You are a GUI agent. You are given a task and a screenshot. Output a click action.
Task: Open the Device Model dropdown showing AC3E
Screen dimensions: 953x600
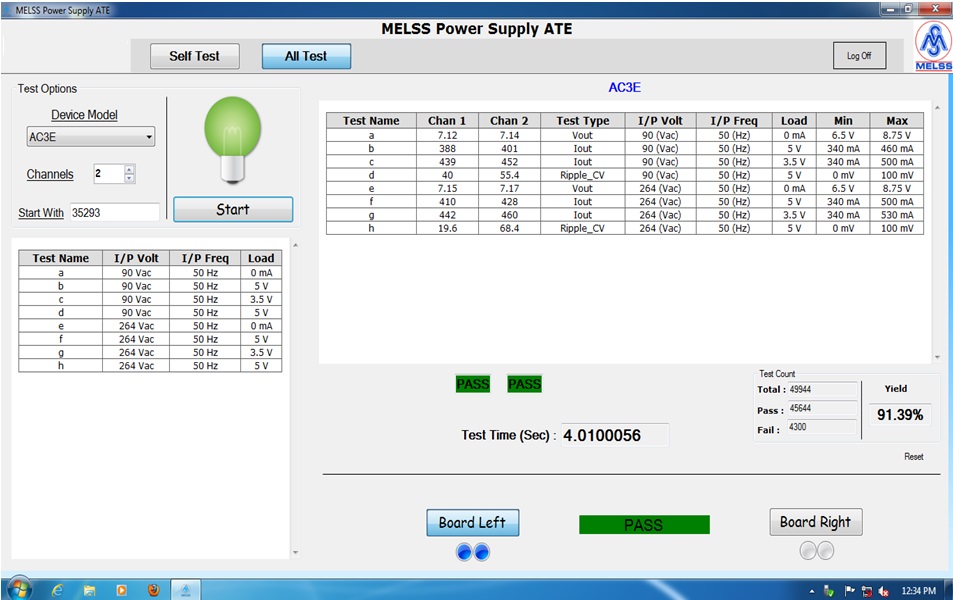click(91, 137)
